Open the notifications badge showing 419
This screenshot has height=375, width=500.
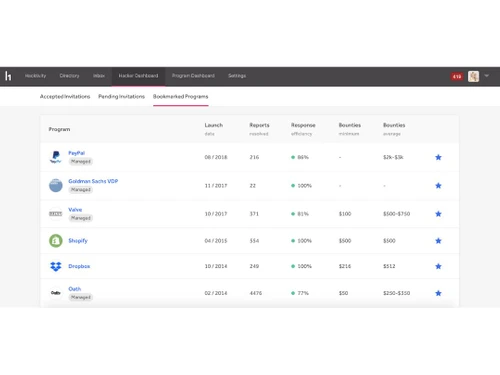tap(457, 77)
